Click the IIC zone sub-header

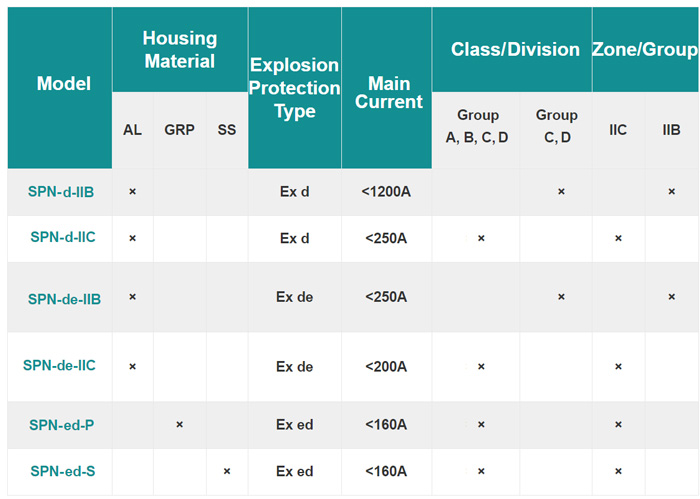click(618, 131)
